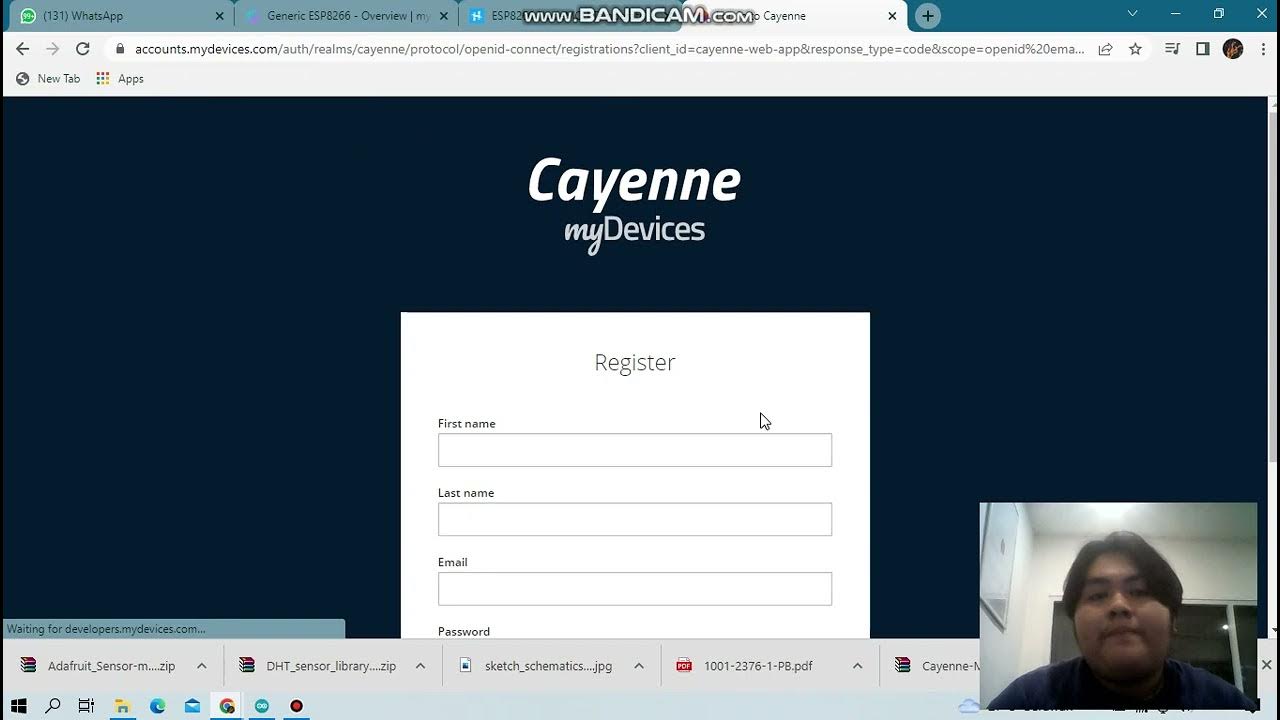This screenshot has height=720, width=1280.
Task: Open the tab search chevron
Action: pyautogui.click(x=1132, y=14)
